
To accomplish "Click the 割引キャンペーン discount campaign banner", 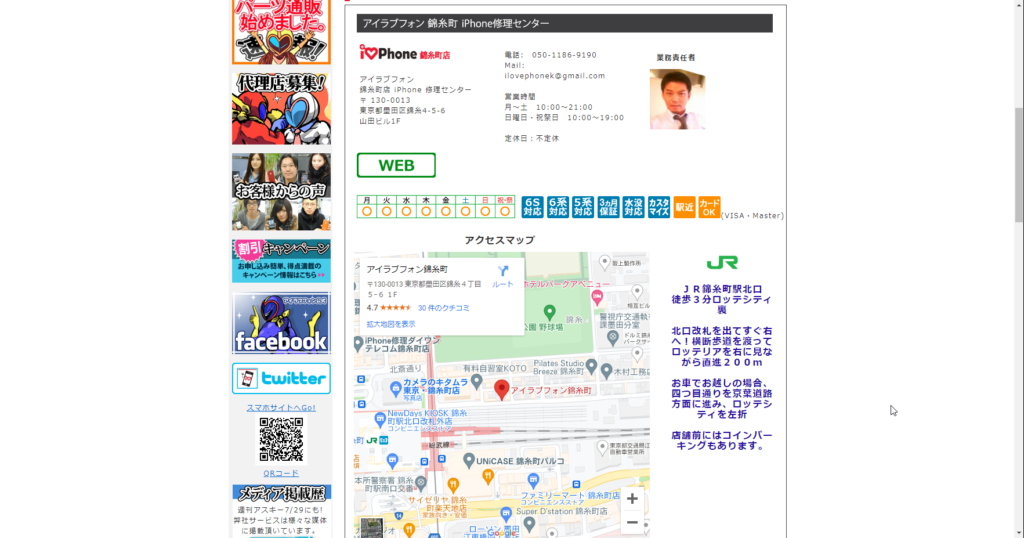I will [x=281, y=260].
